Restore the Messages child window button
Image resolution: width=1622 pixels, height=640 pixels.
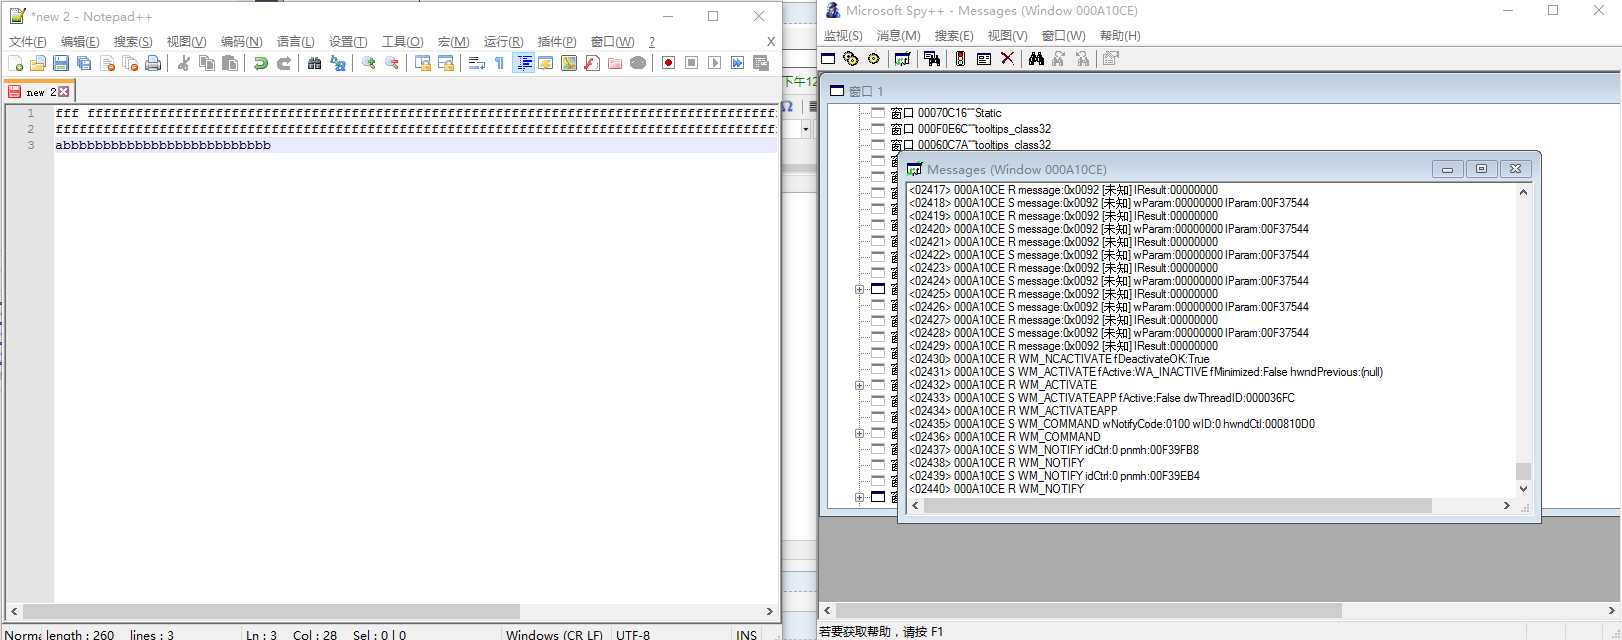coord(1481,169)
